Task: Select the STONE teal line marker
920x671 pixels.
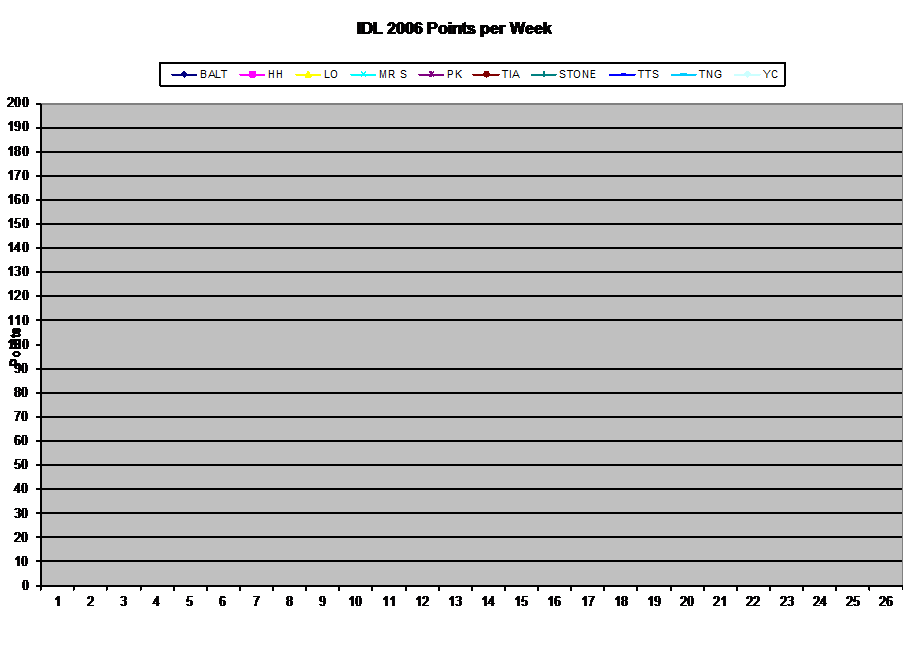Action: coord(545,73)
